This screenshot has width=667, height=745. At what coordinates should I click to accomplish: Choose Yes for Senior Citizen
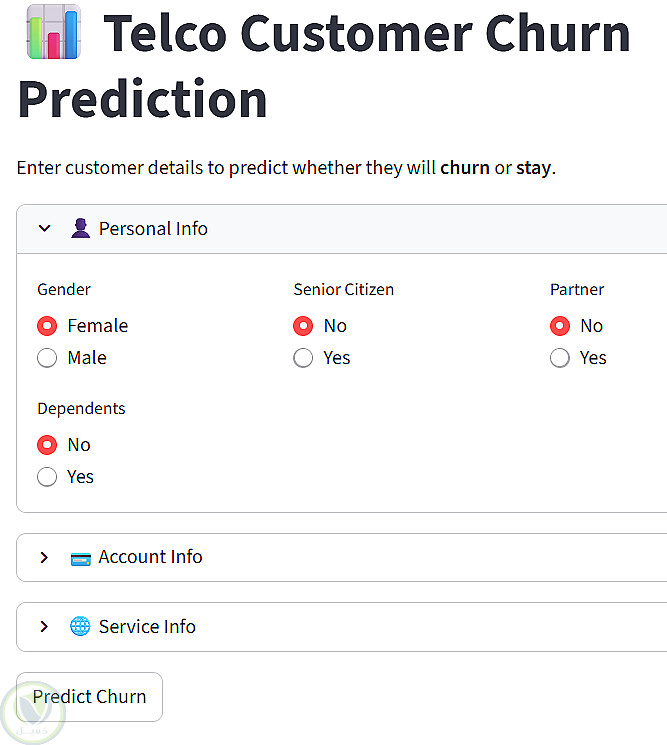303,358
